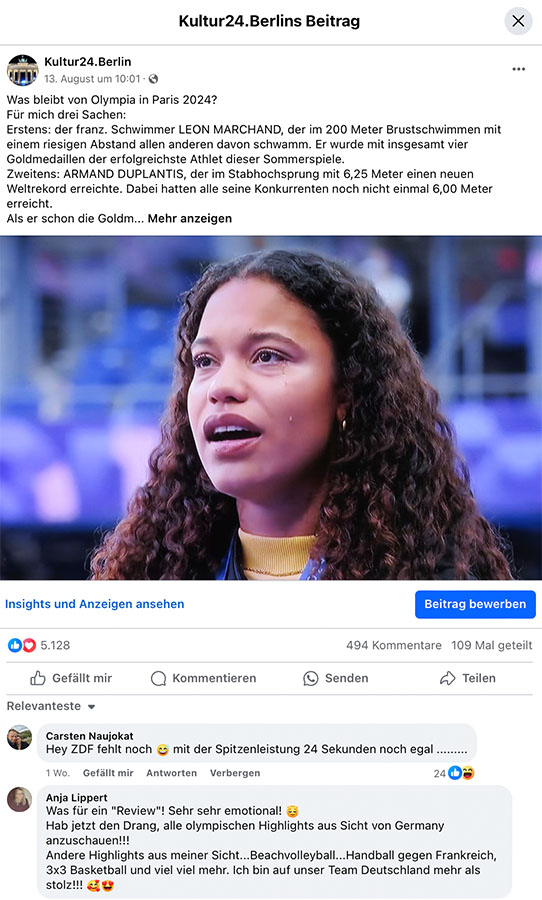This screenshot has width=542, height=900.
Task: Click the Beitrag bewerben button
Action: pos(475,604)
